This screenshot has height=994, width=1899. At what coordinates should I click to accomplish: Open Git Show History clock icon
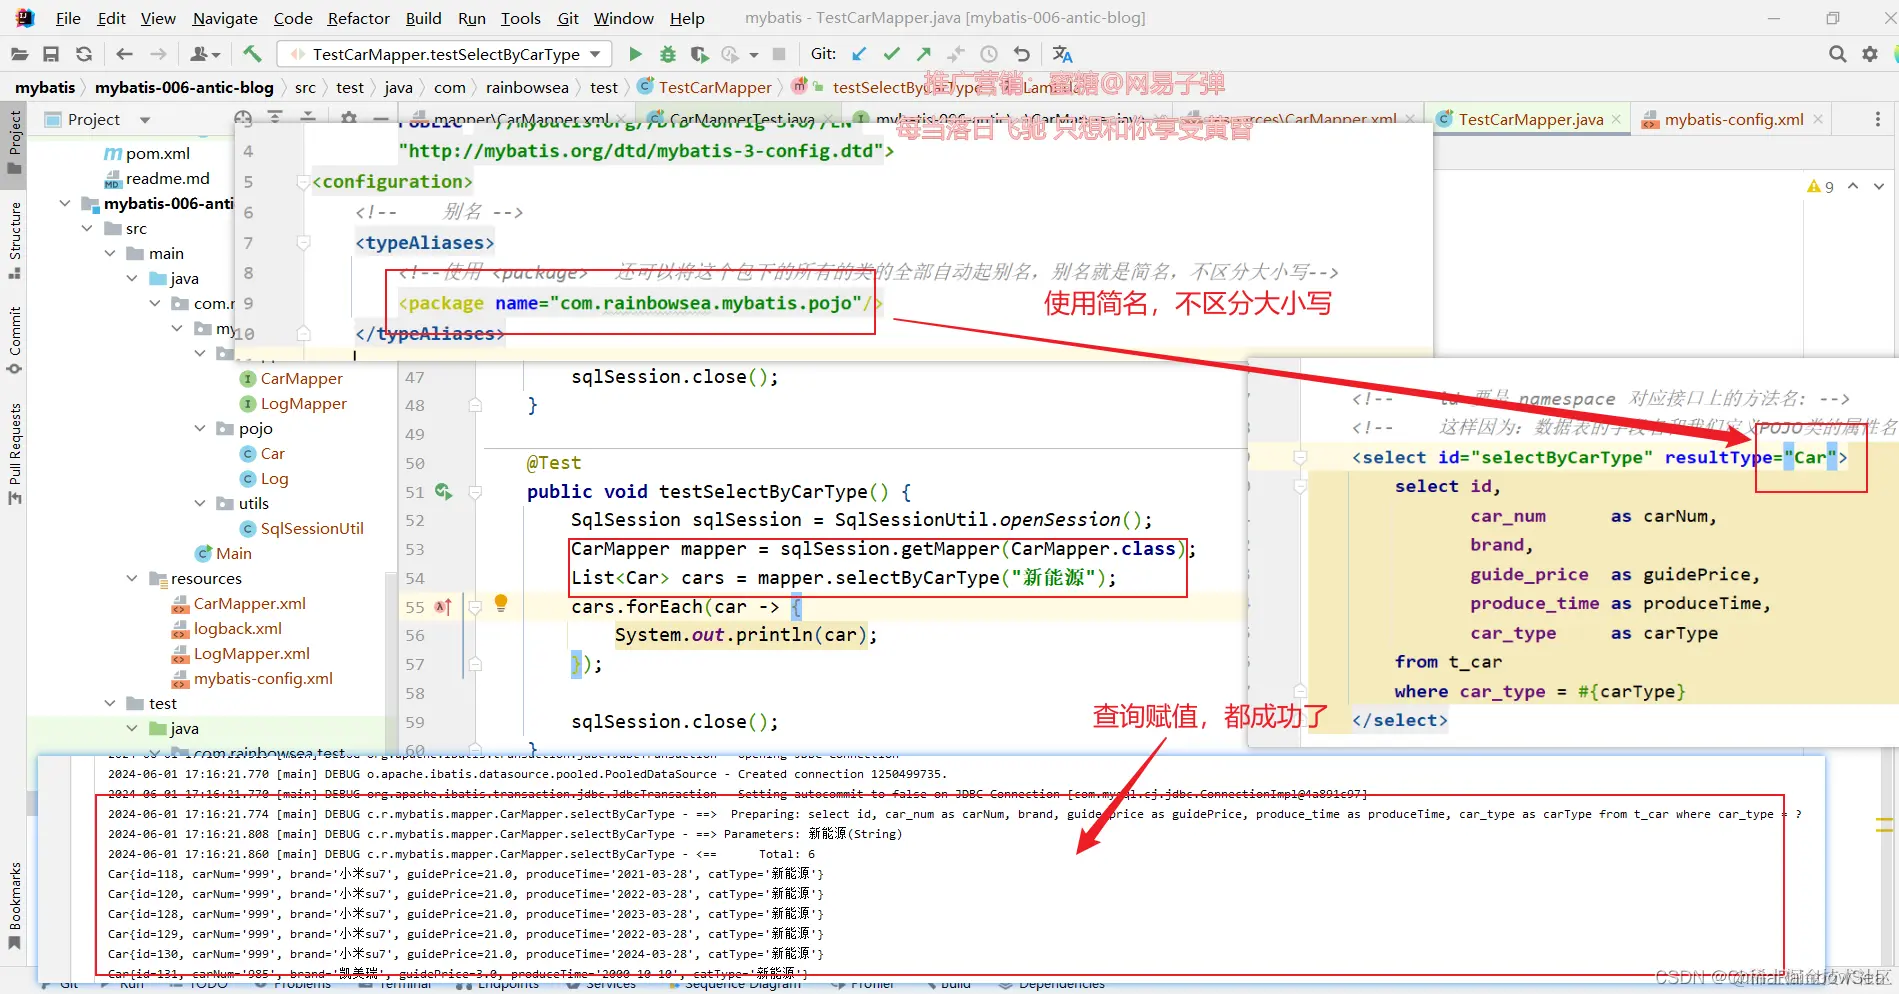point(989,54)
